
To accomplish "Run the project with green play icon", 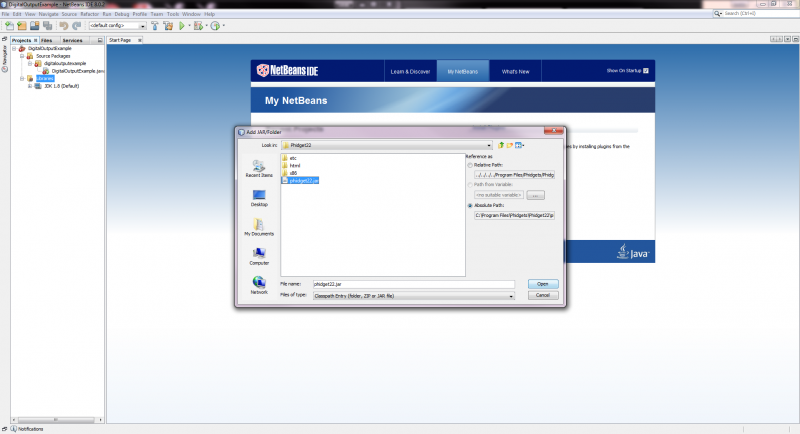I will click(x=182, y=25).
